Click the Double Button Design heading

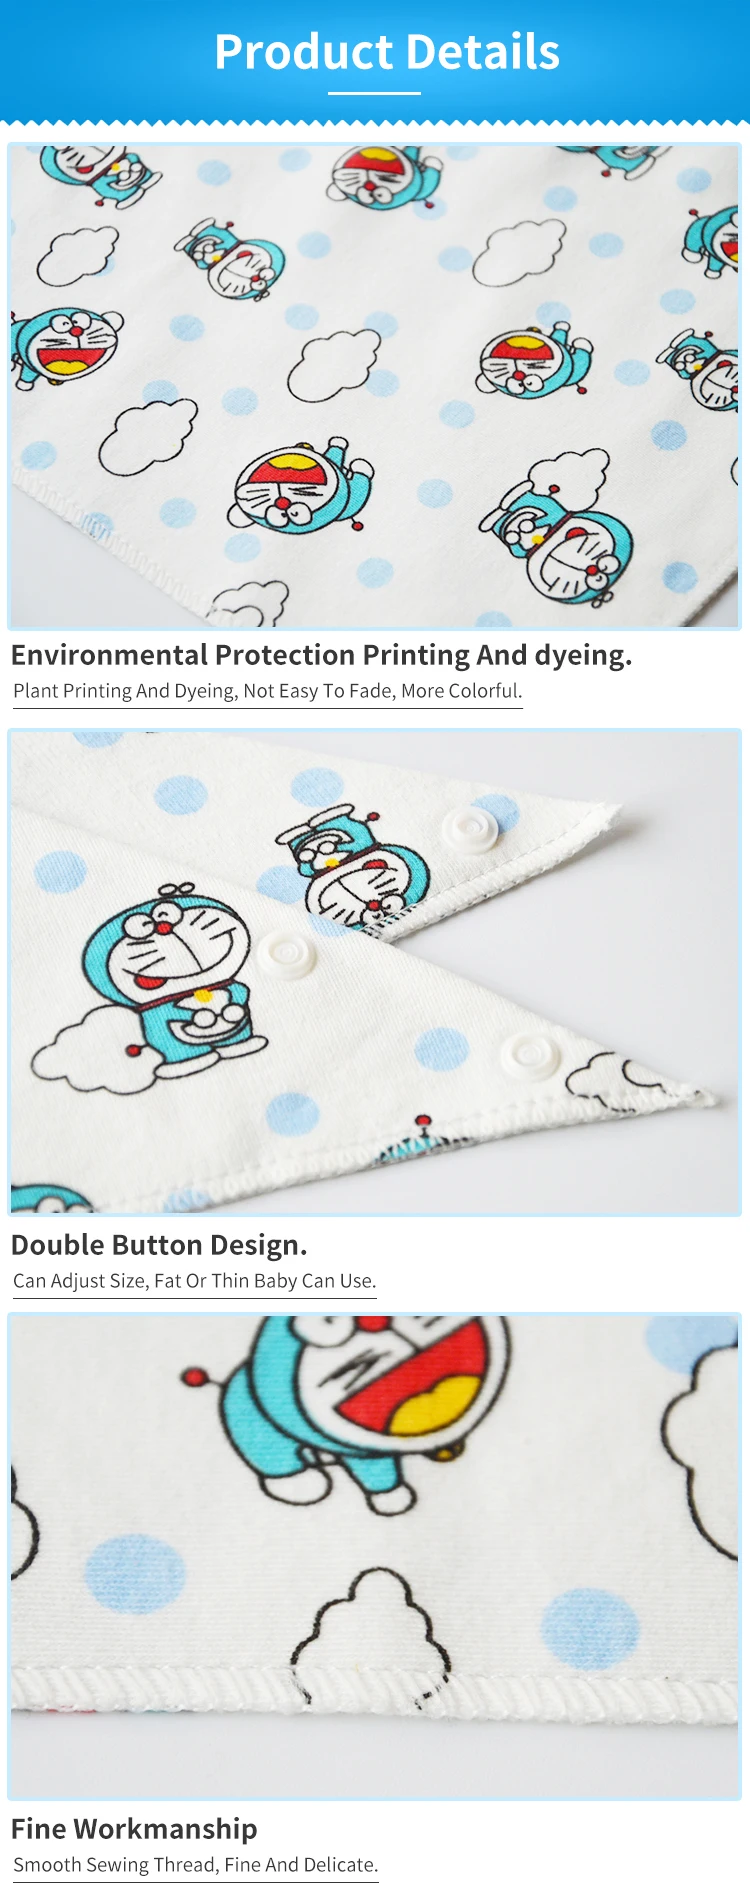tap(159, 1245)
